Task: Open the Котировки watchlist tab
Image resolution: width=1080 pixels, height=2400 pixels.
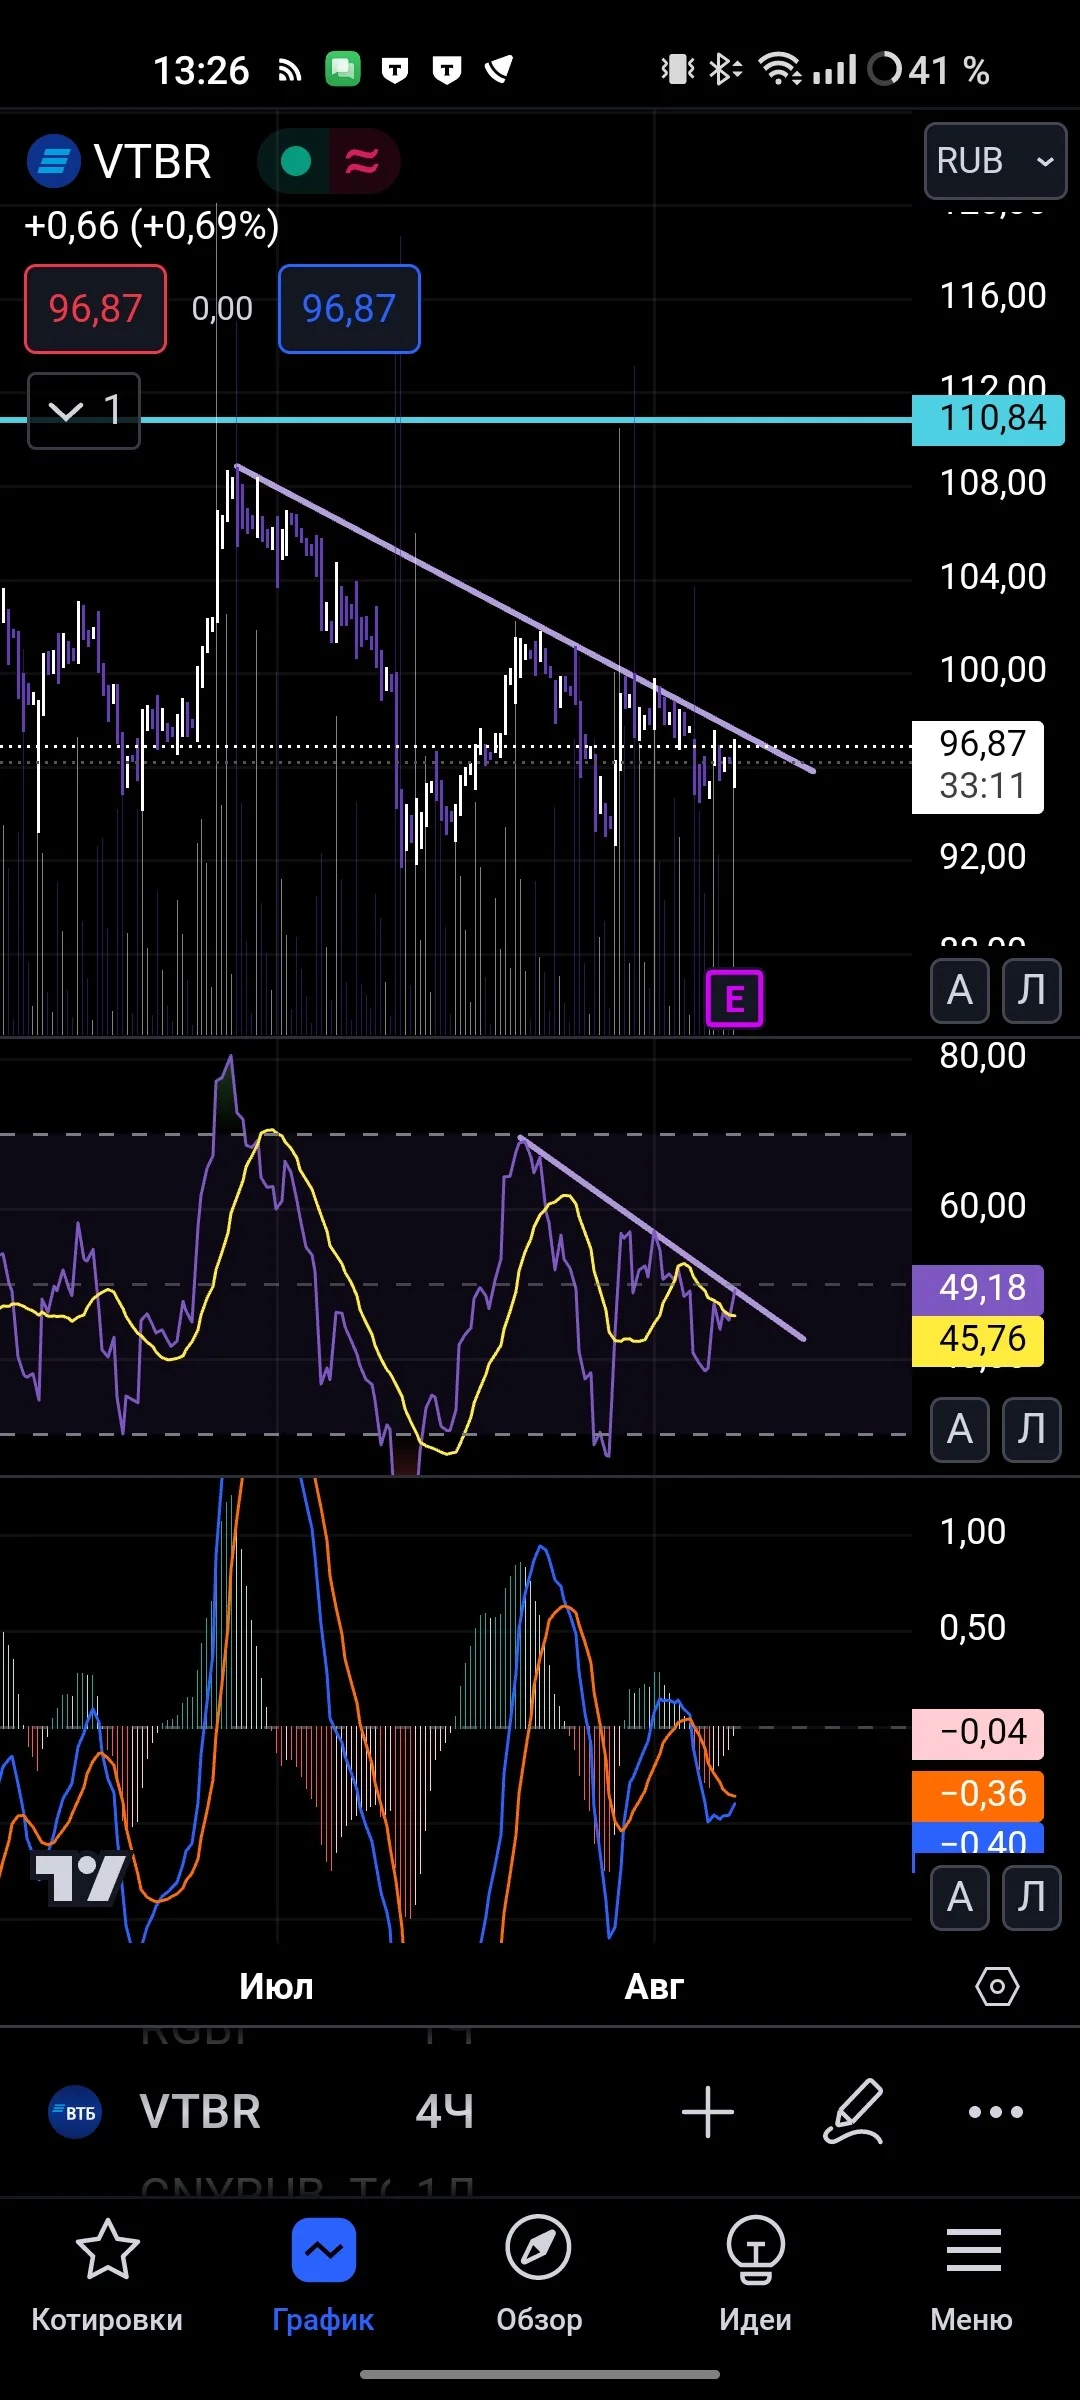Action: pos(107,2277)
